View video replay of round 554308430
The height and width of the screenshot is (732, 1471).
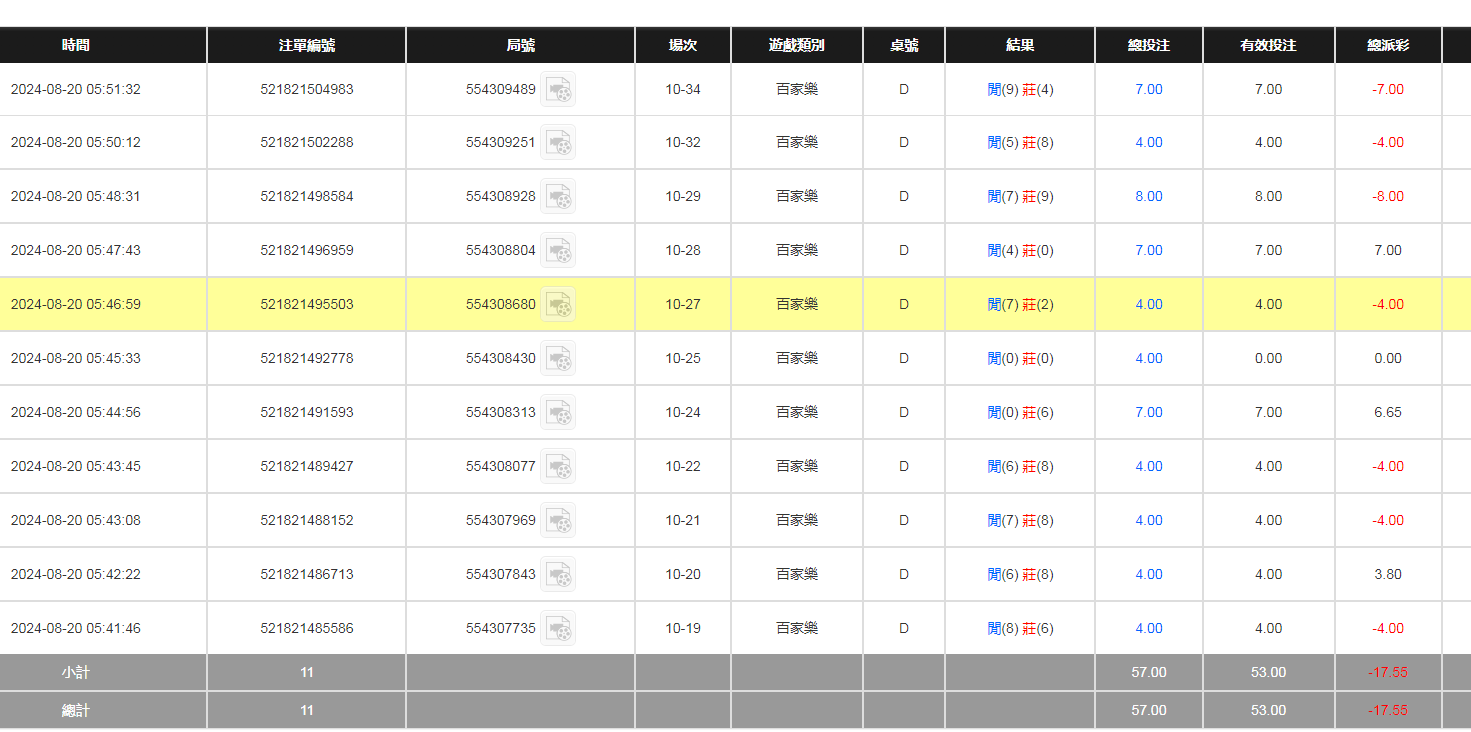click(558, 359)
